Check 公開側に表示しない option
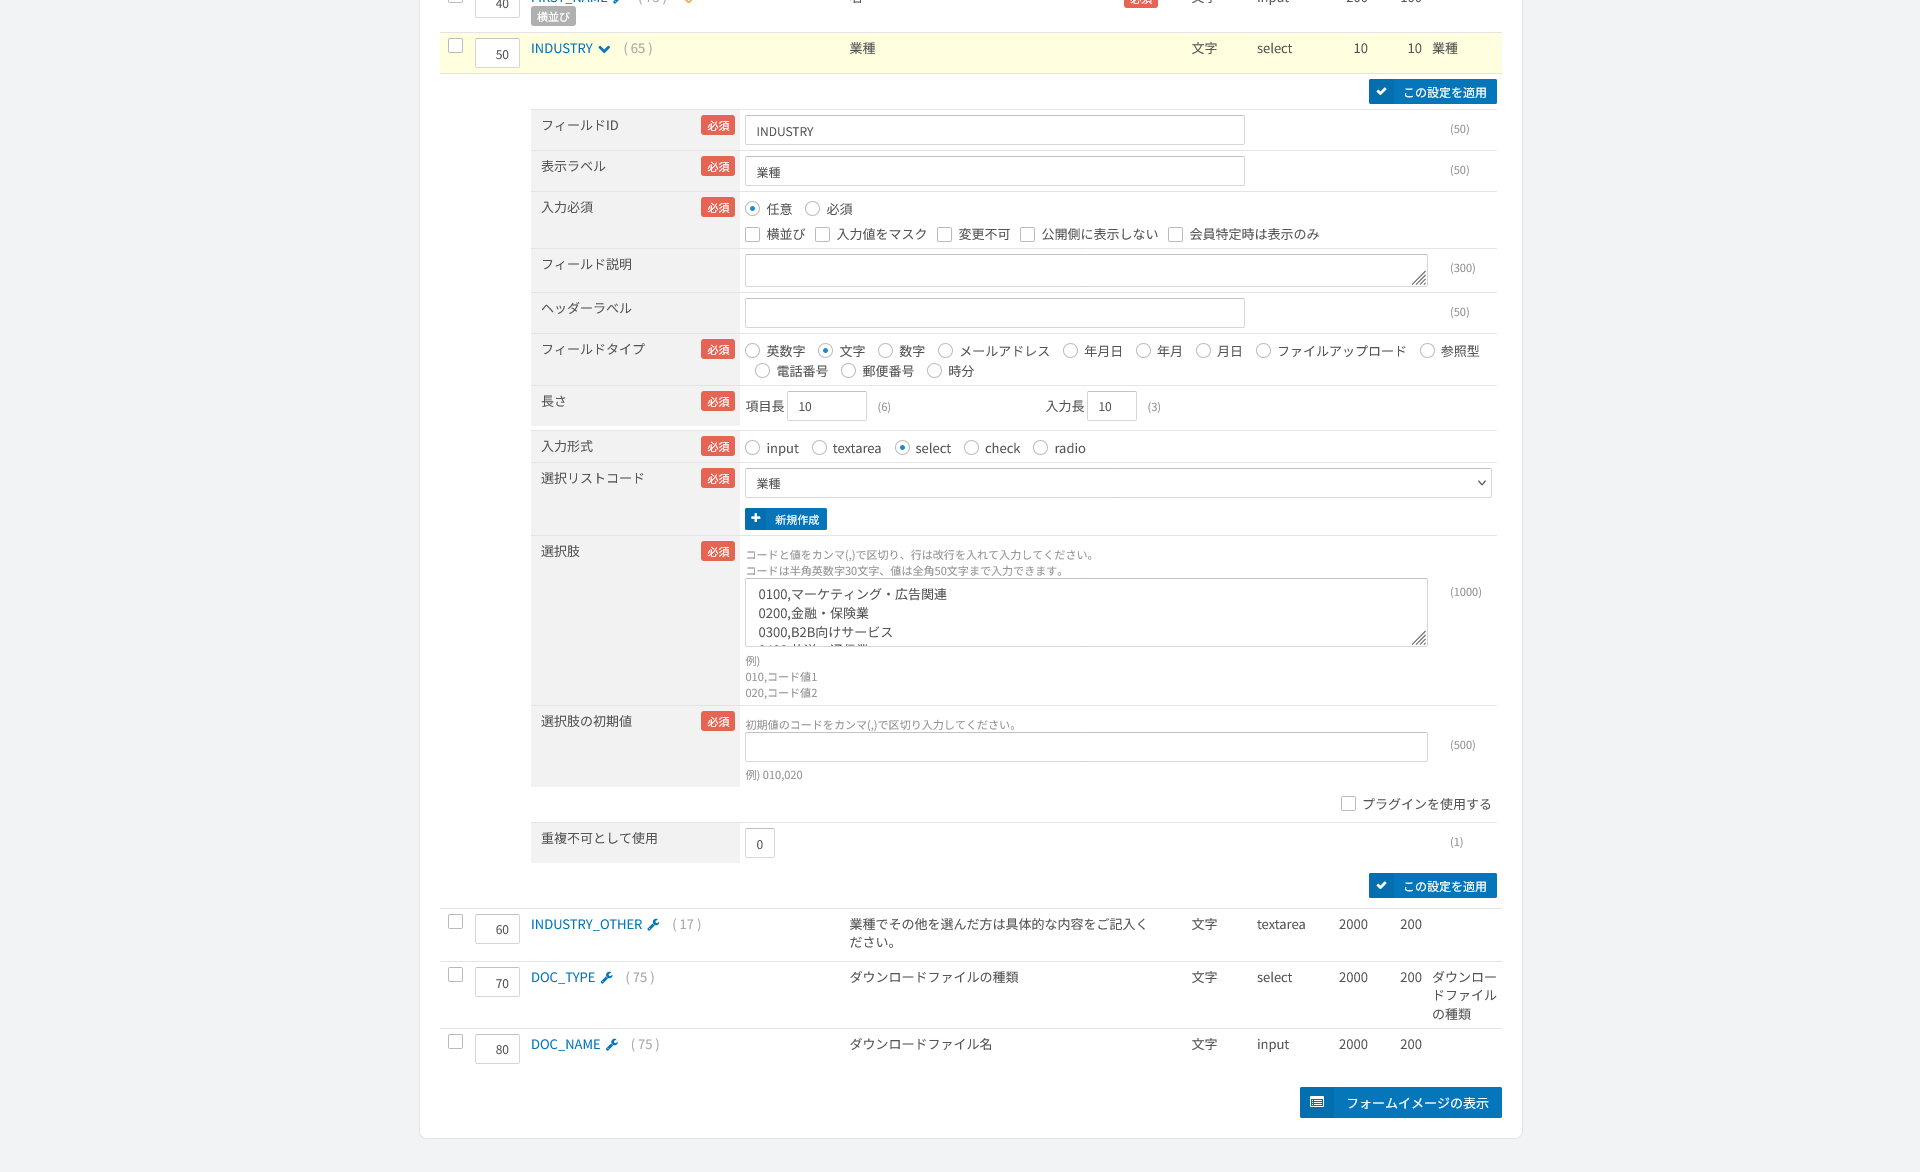 (x=1028, y=235)
